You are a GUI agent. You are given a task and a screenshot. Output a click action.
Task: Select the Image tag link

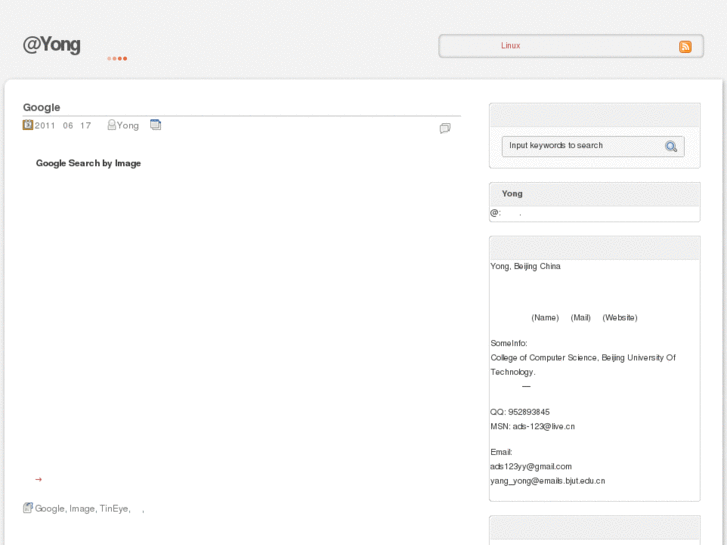tap(82, 509)
